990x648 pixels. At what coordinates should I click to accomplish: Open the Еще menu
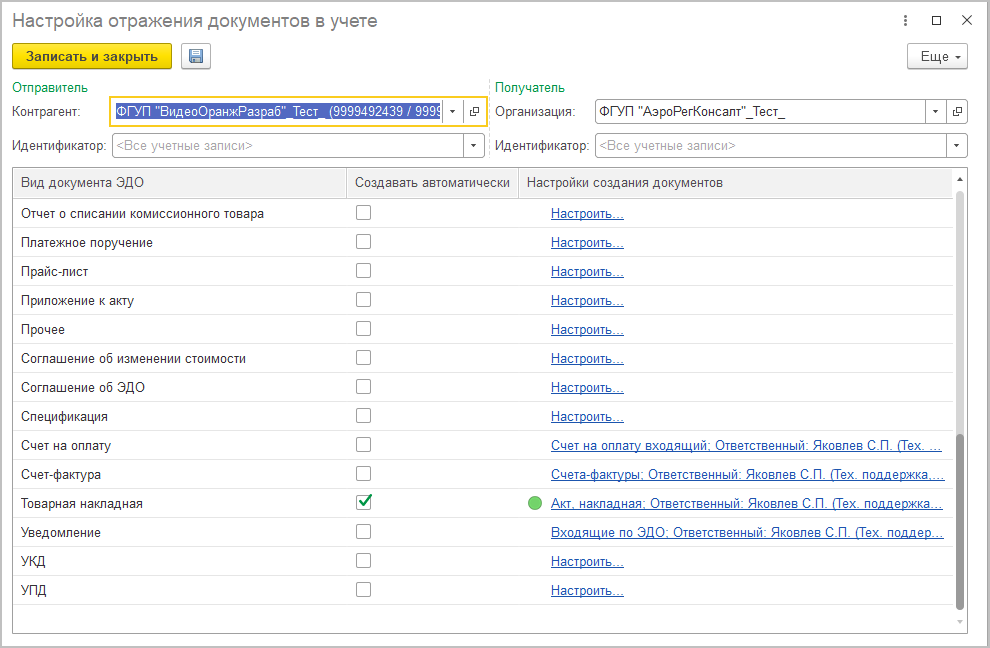point(937,57)
